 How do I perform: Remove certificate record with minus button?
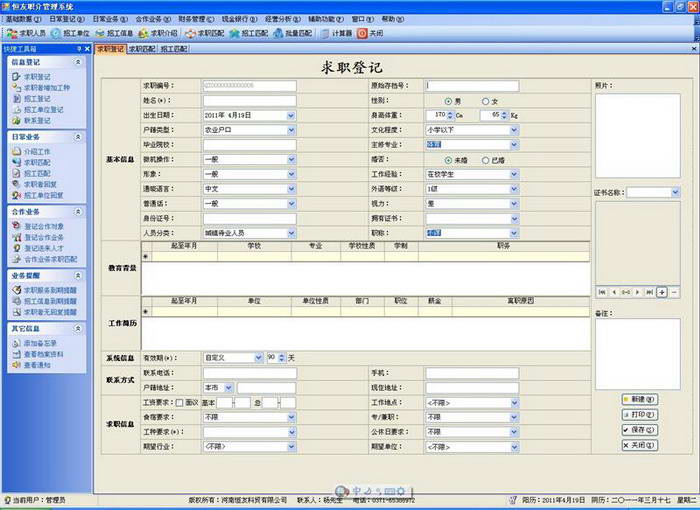[x=674, y=292]
